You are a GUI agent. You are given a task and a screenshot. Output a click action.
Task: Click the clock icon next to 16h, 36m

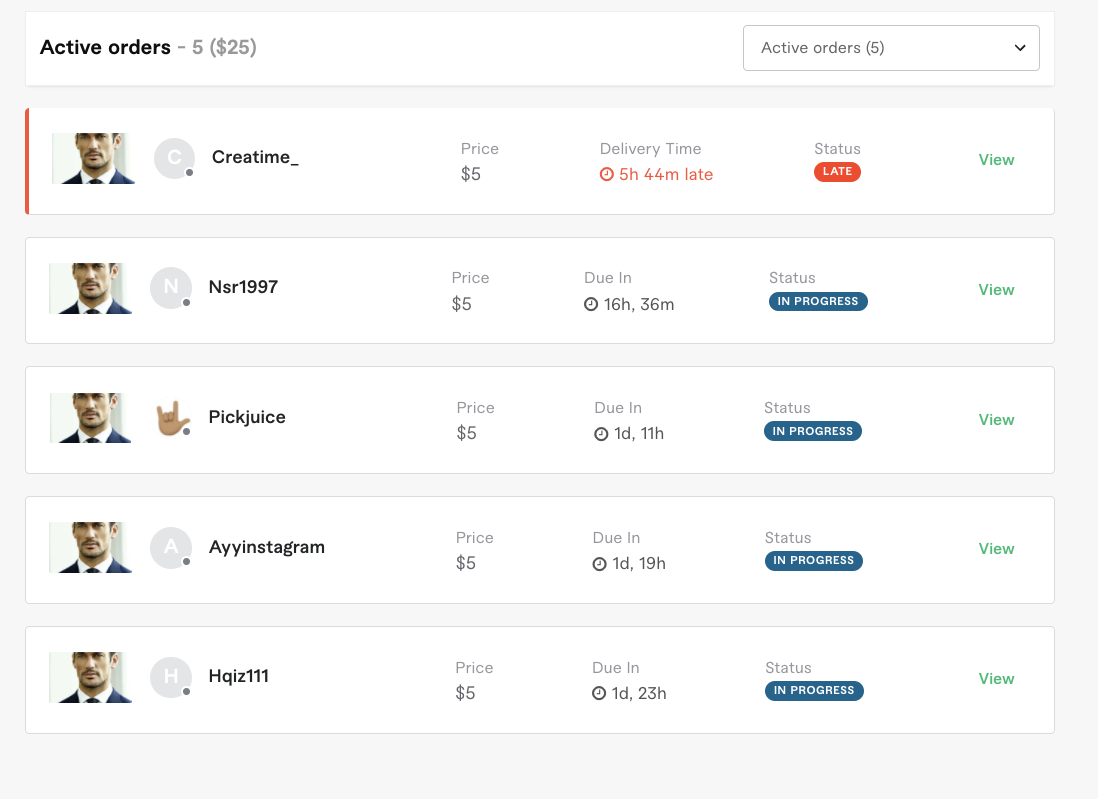591,304
